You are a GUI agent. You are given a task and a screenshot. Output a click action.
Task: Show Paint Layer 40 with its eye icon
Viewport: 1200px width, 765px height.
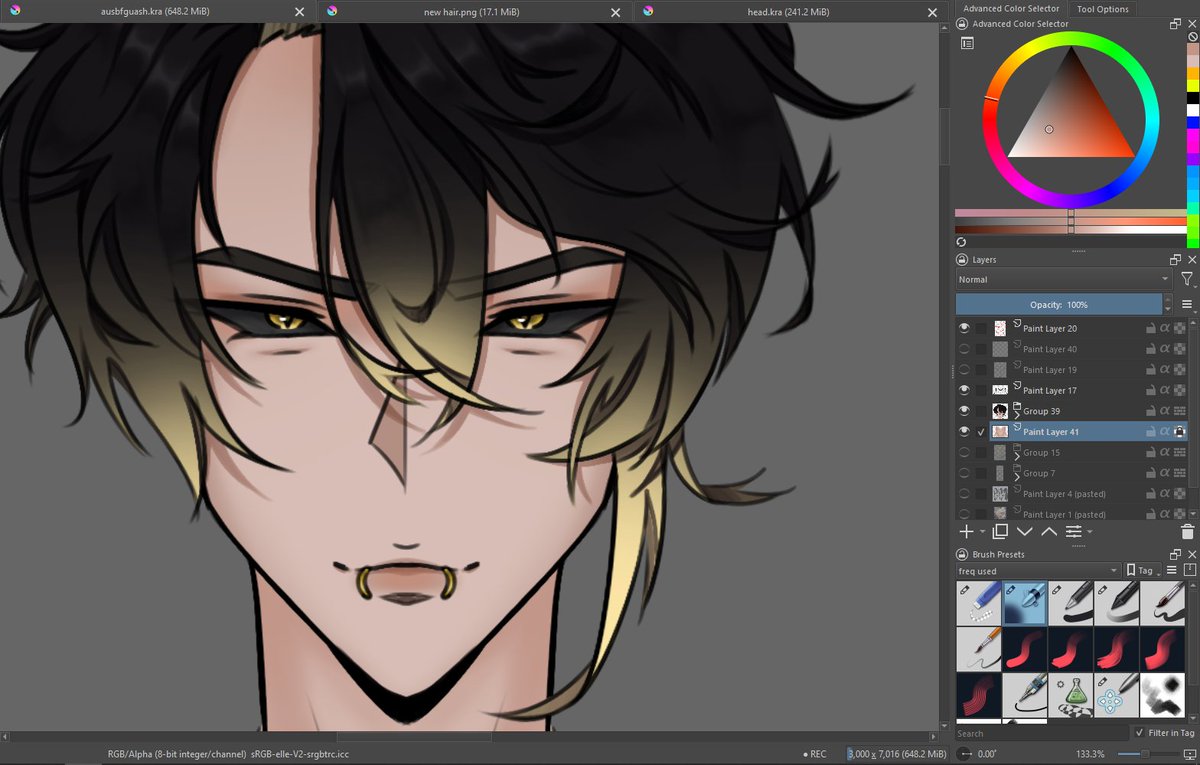click(x=964, y=349)
